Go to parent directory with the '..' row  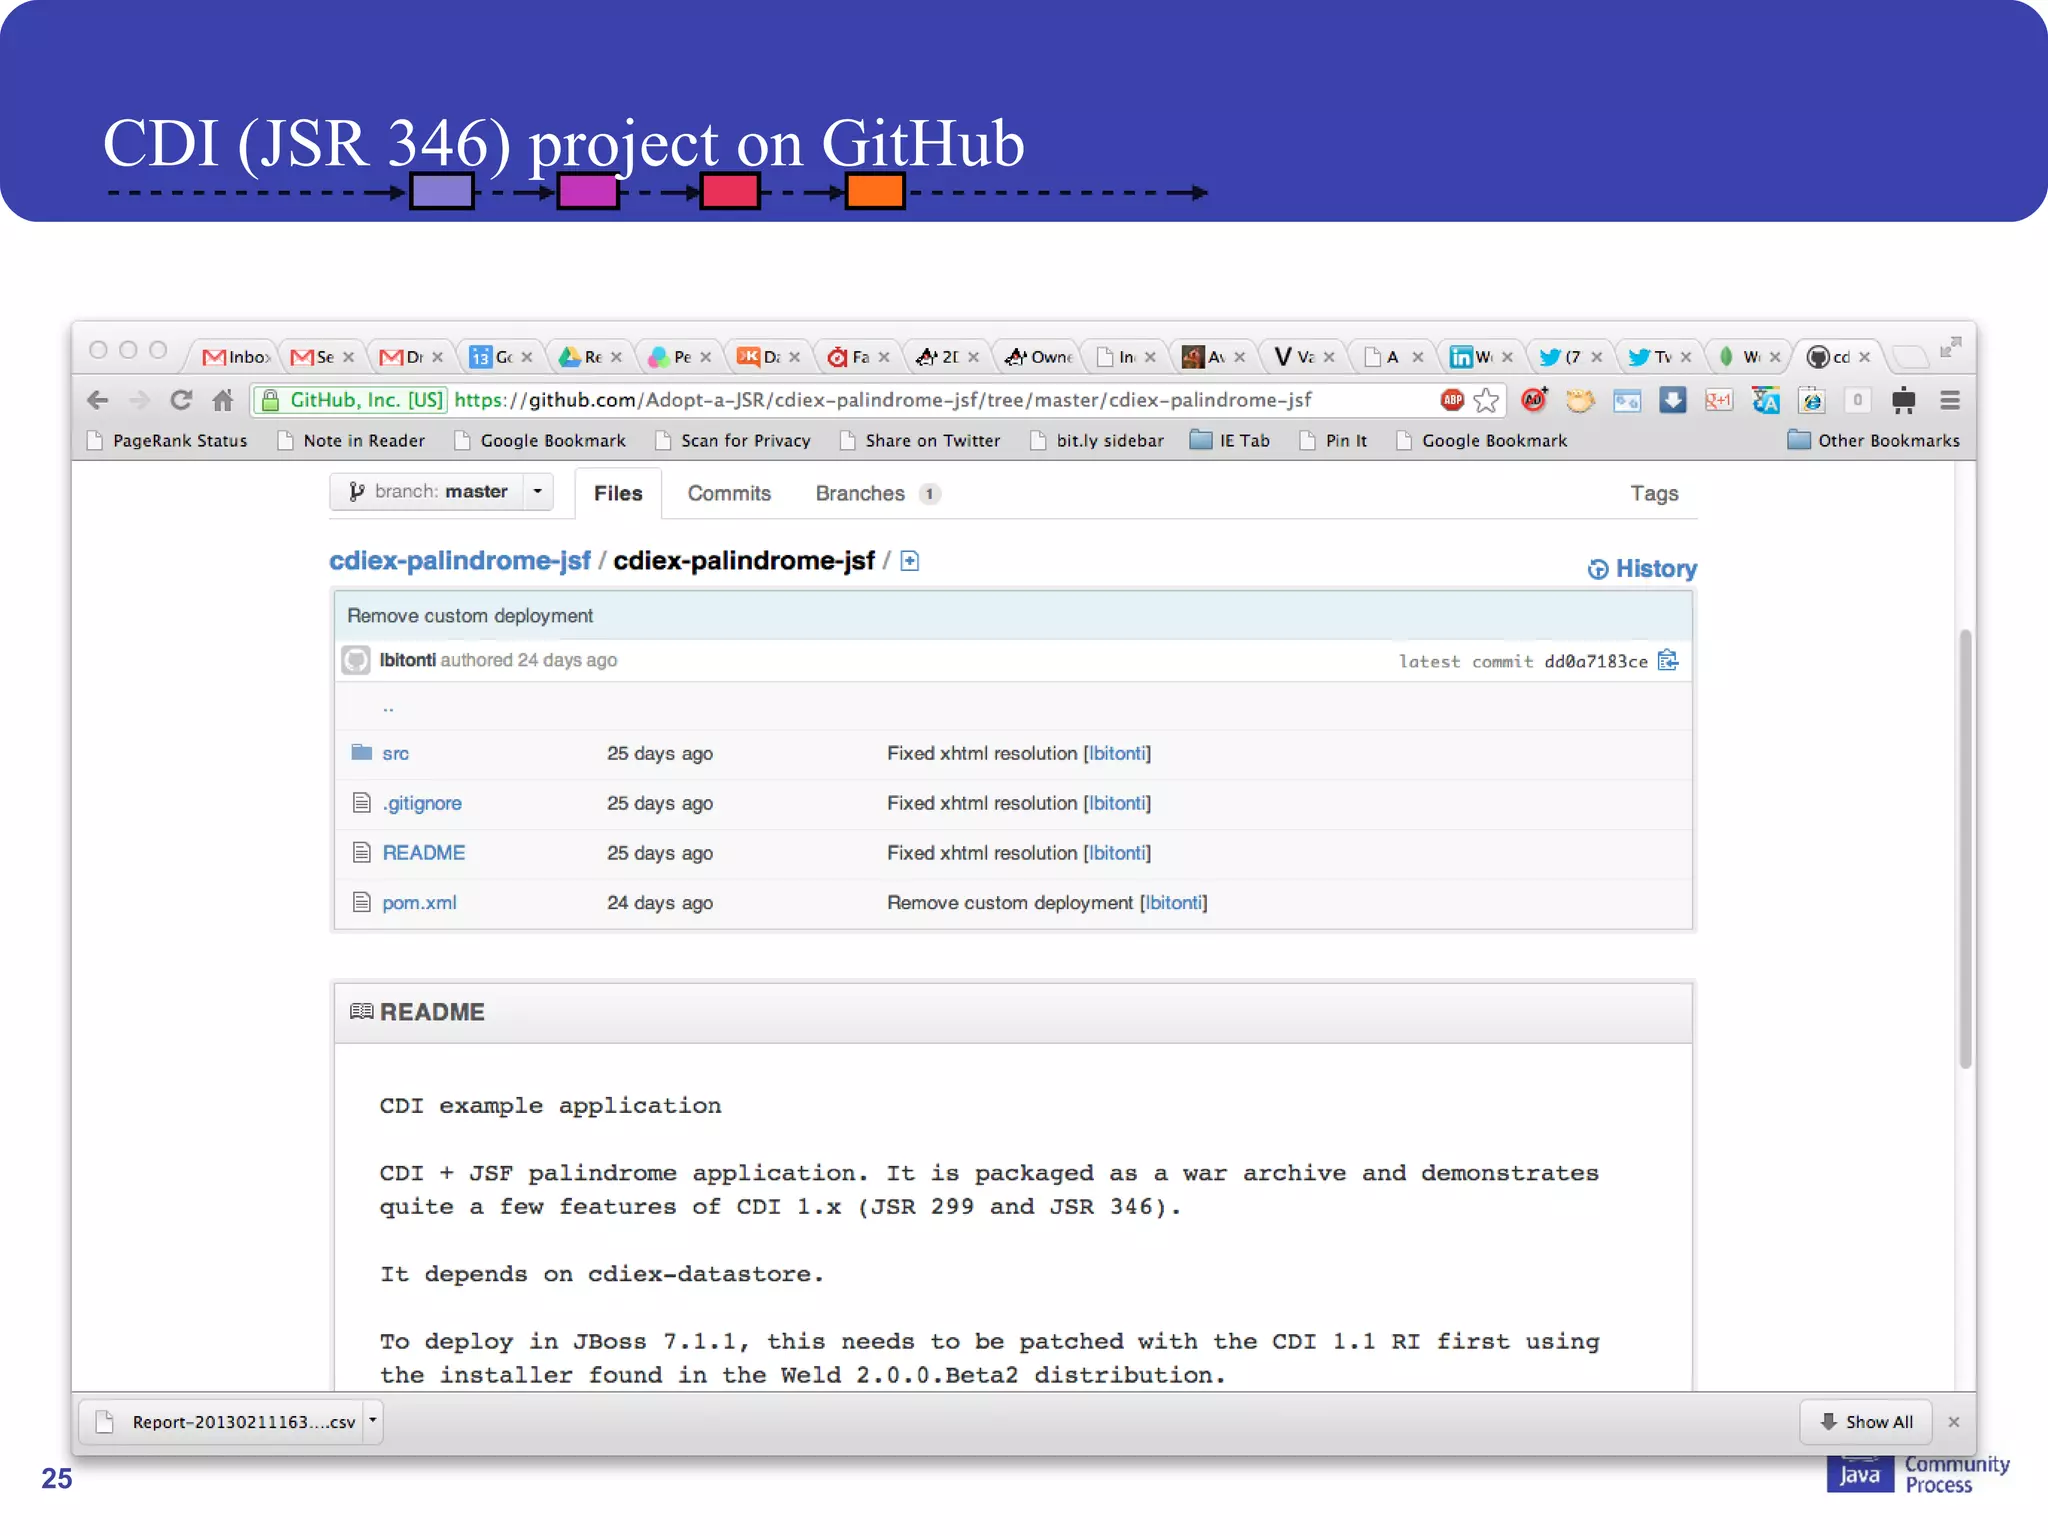pyautogui.click(x=1012, y=706)
